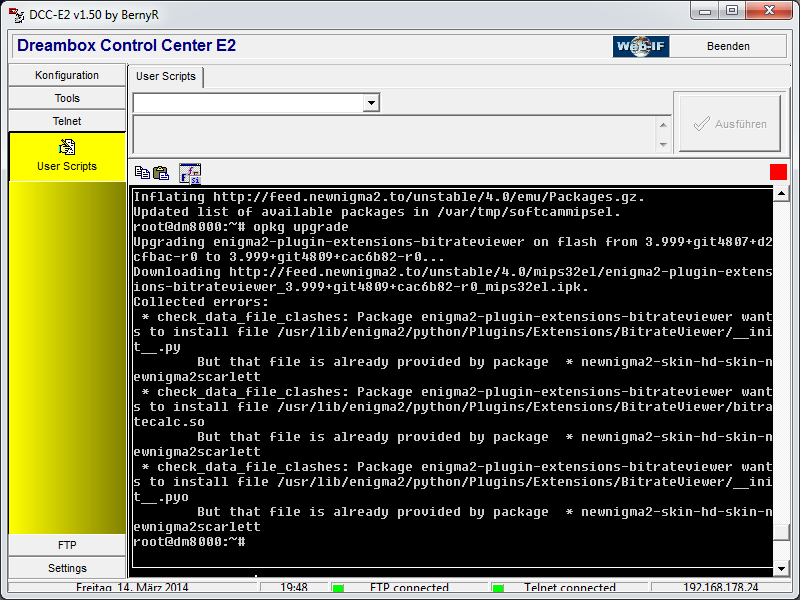Open the Telnet section in the sidebar
The image size is (800, 600).
[x=67, y=121]
